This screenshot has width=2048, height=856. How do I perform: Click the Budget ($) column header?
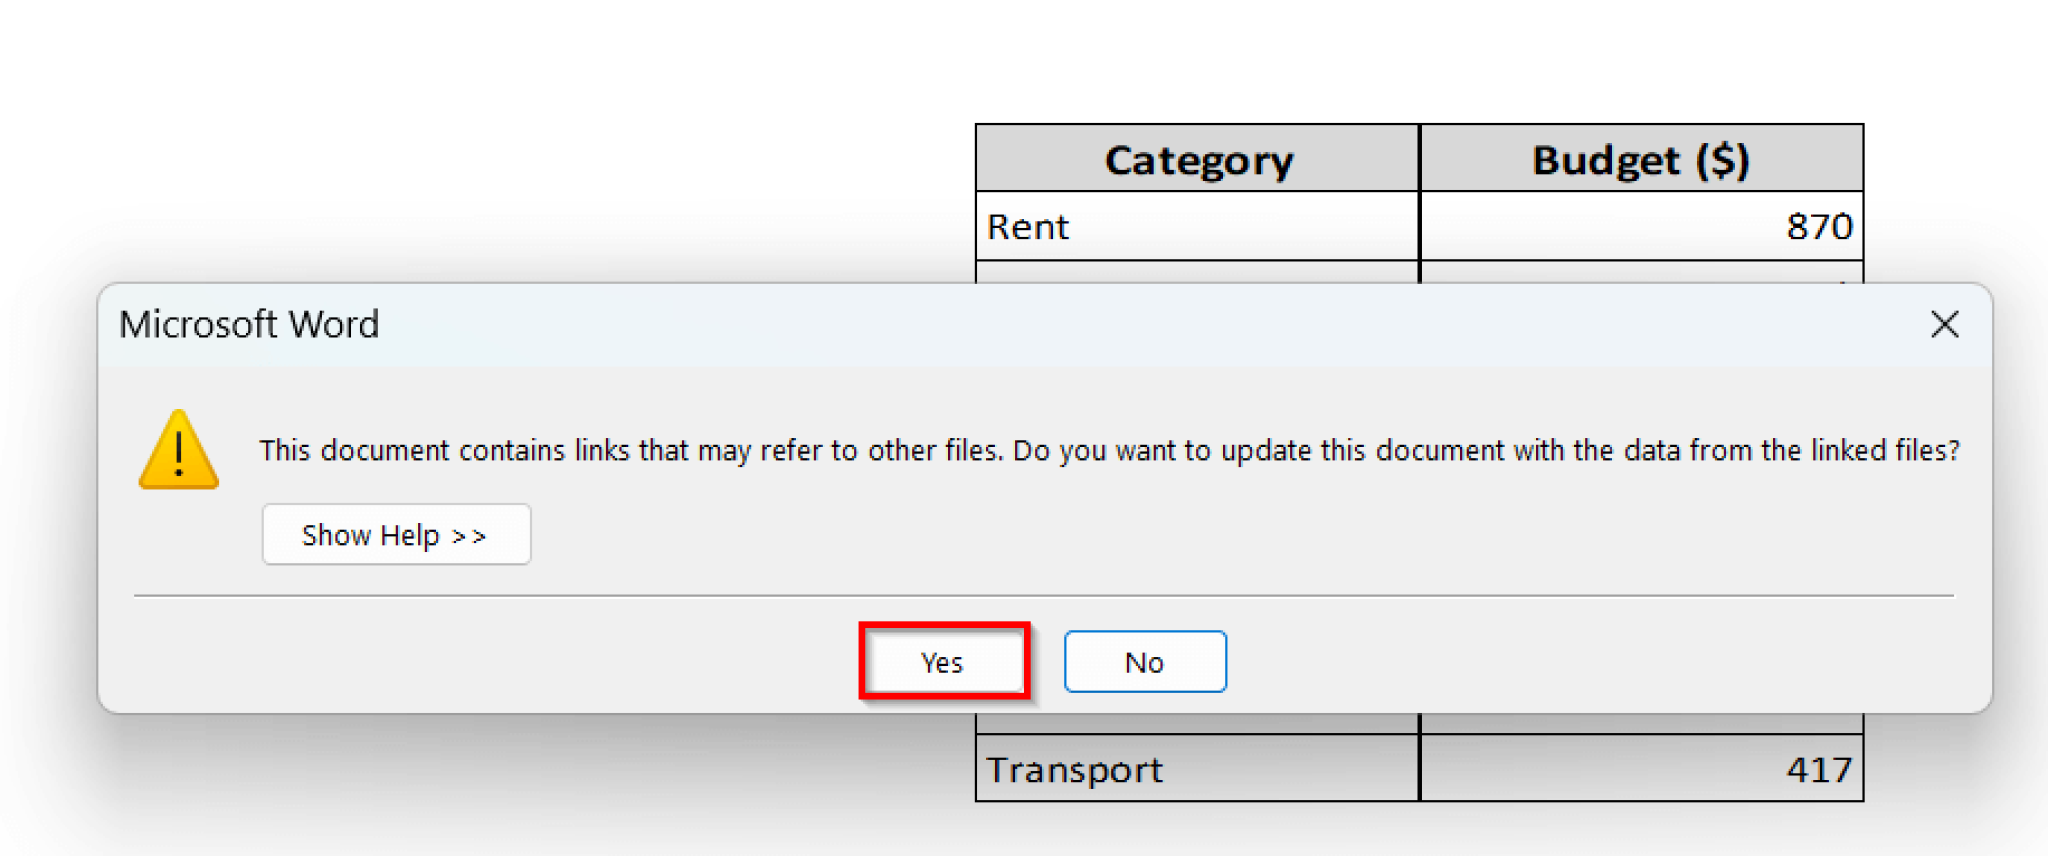tap(1641, 159)
